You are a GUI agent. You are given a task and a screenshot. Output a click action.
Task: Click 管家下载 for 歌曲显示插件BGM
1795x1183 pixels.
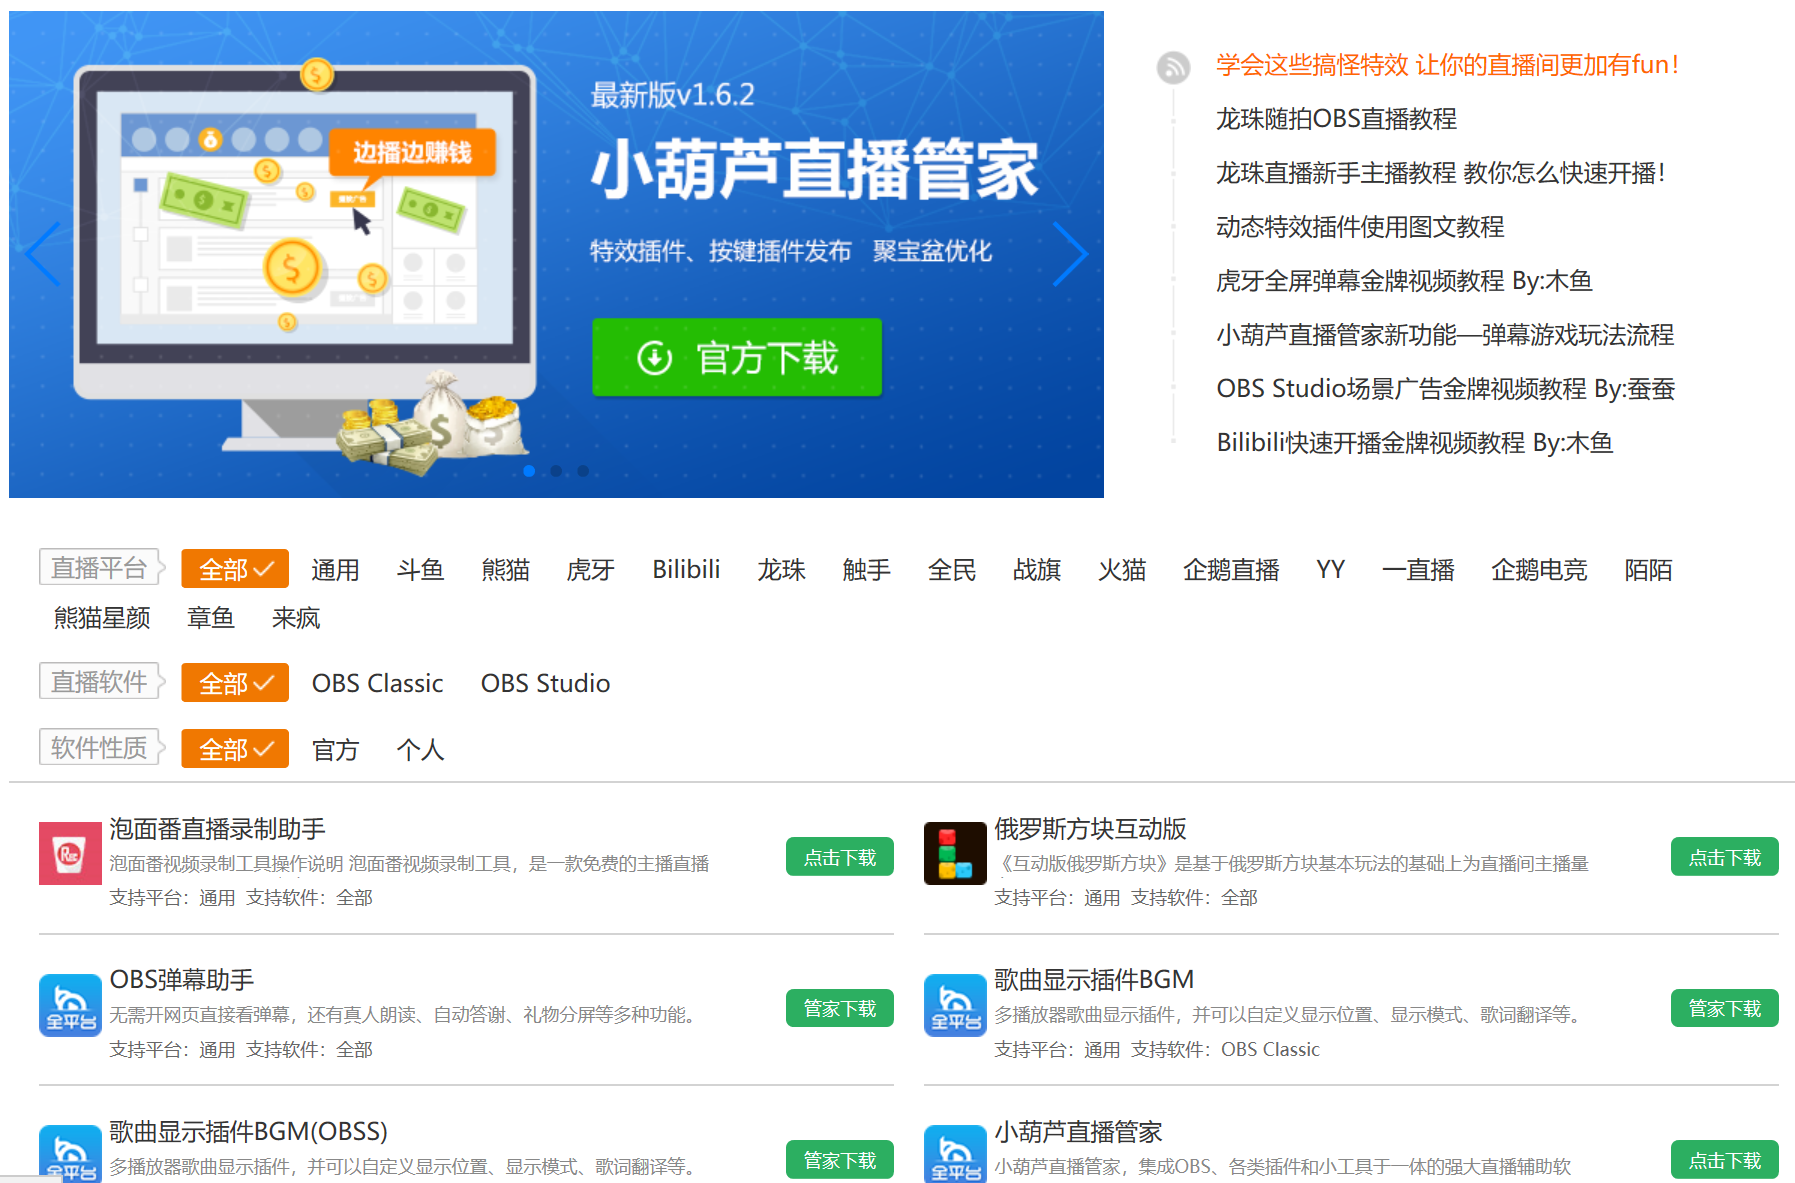pyautogui.click(x=1725, y=1008)
